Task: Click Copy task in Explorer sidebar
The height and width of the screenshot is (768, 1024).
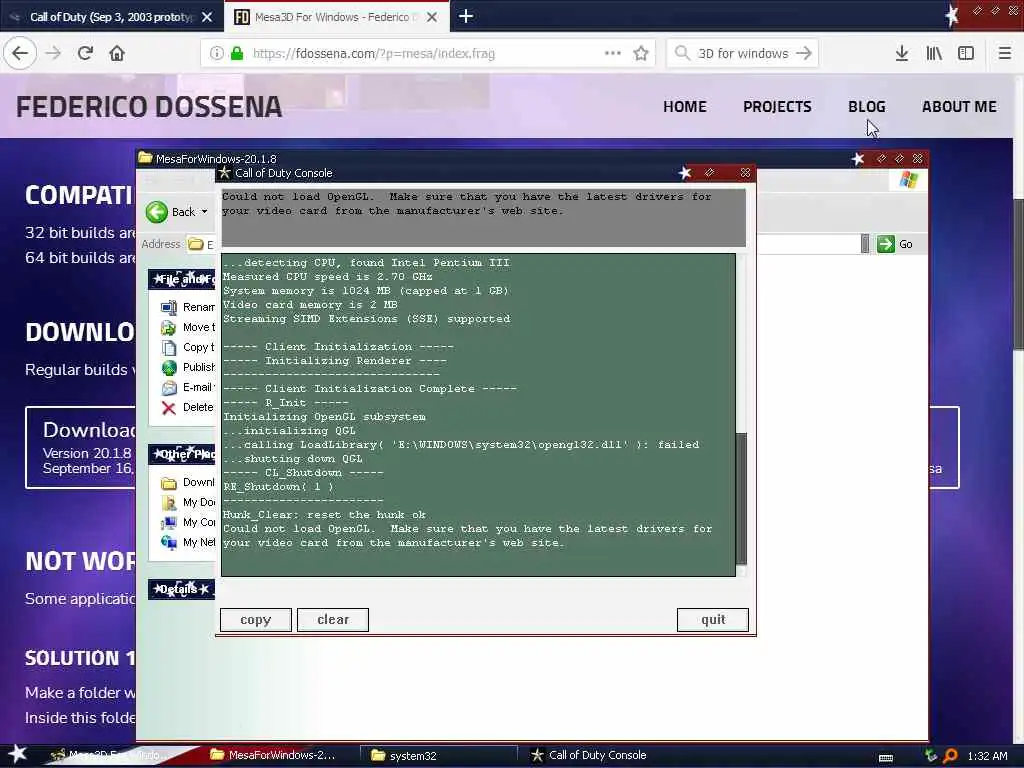Action: (x=187, y=347)
